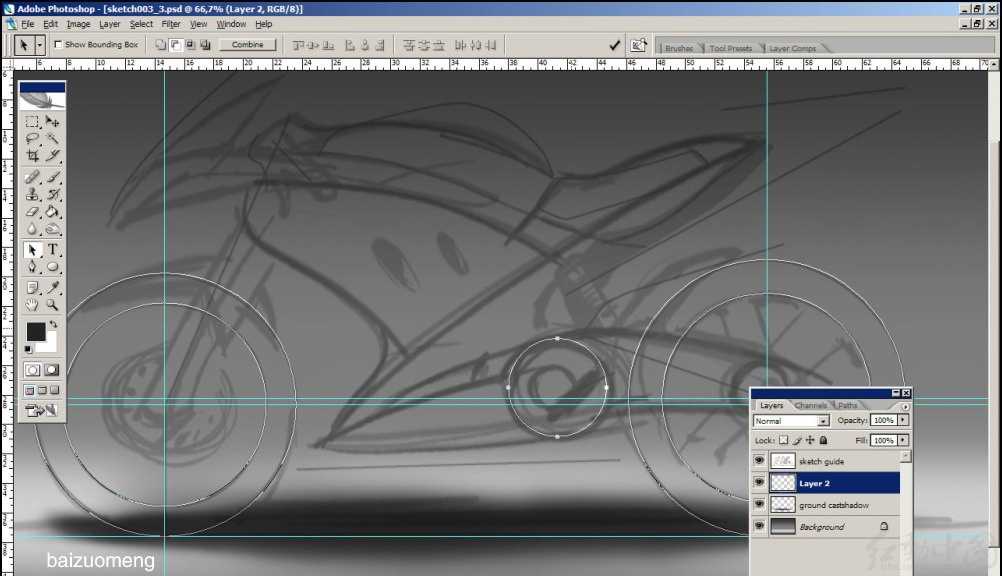Toggle visibility of Background layer
Image resolution: width=1002 pixels, height=576 pixels.
[759, 526]
